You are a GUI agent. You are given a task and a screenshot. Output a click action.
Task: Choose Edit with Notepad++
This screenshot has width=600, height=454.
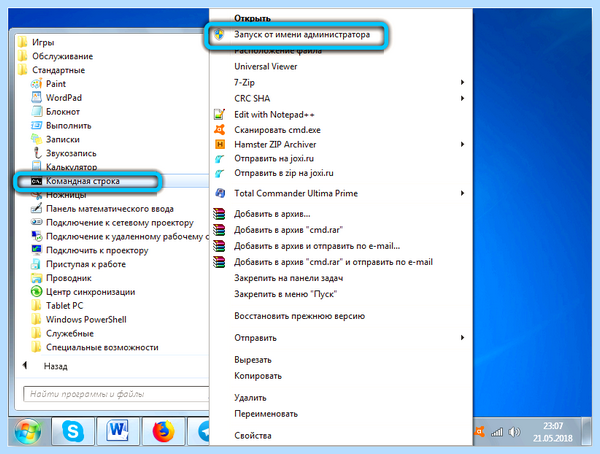[274, 114]
